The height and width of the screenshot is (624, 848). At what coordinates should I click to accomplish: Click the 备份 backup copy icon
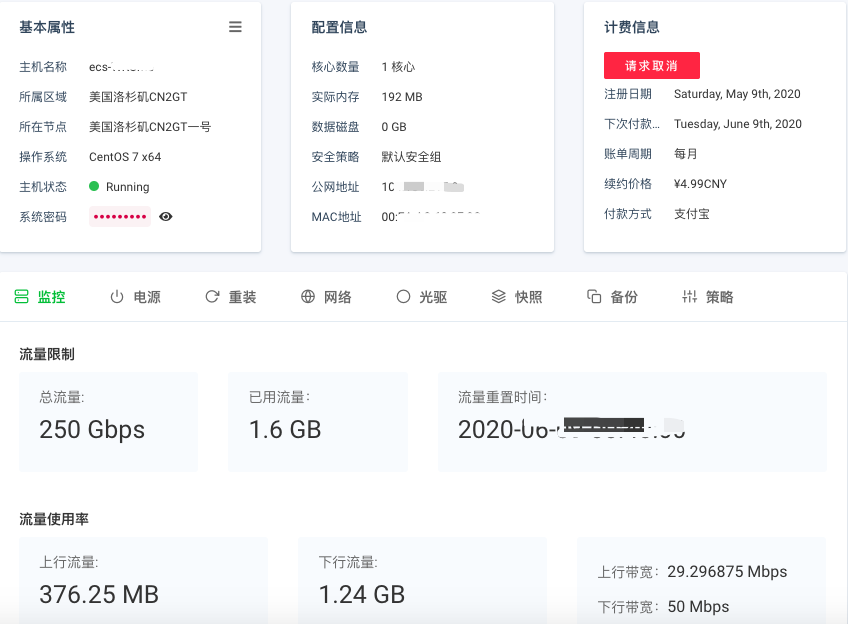[x=594, y=297]
